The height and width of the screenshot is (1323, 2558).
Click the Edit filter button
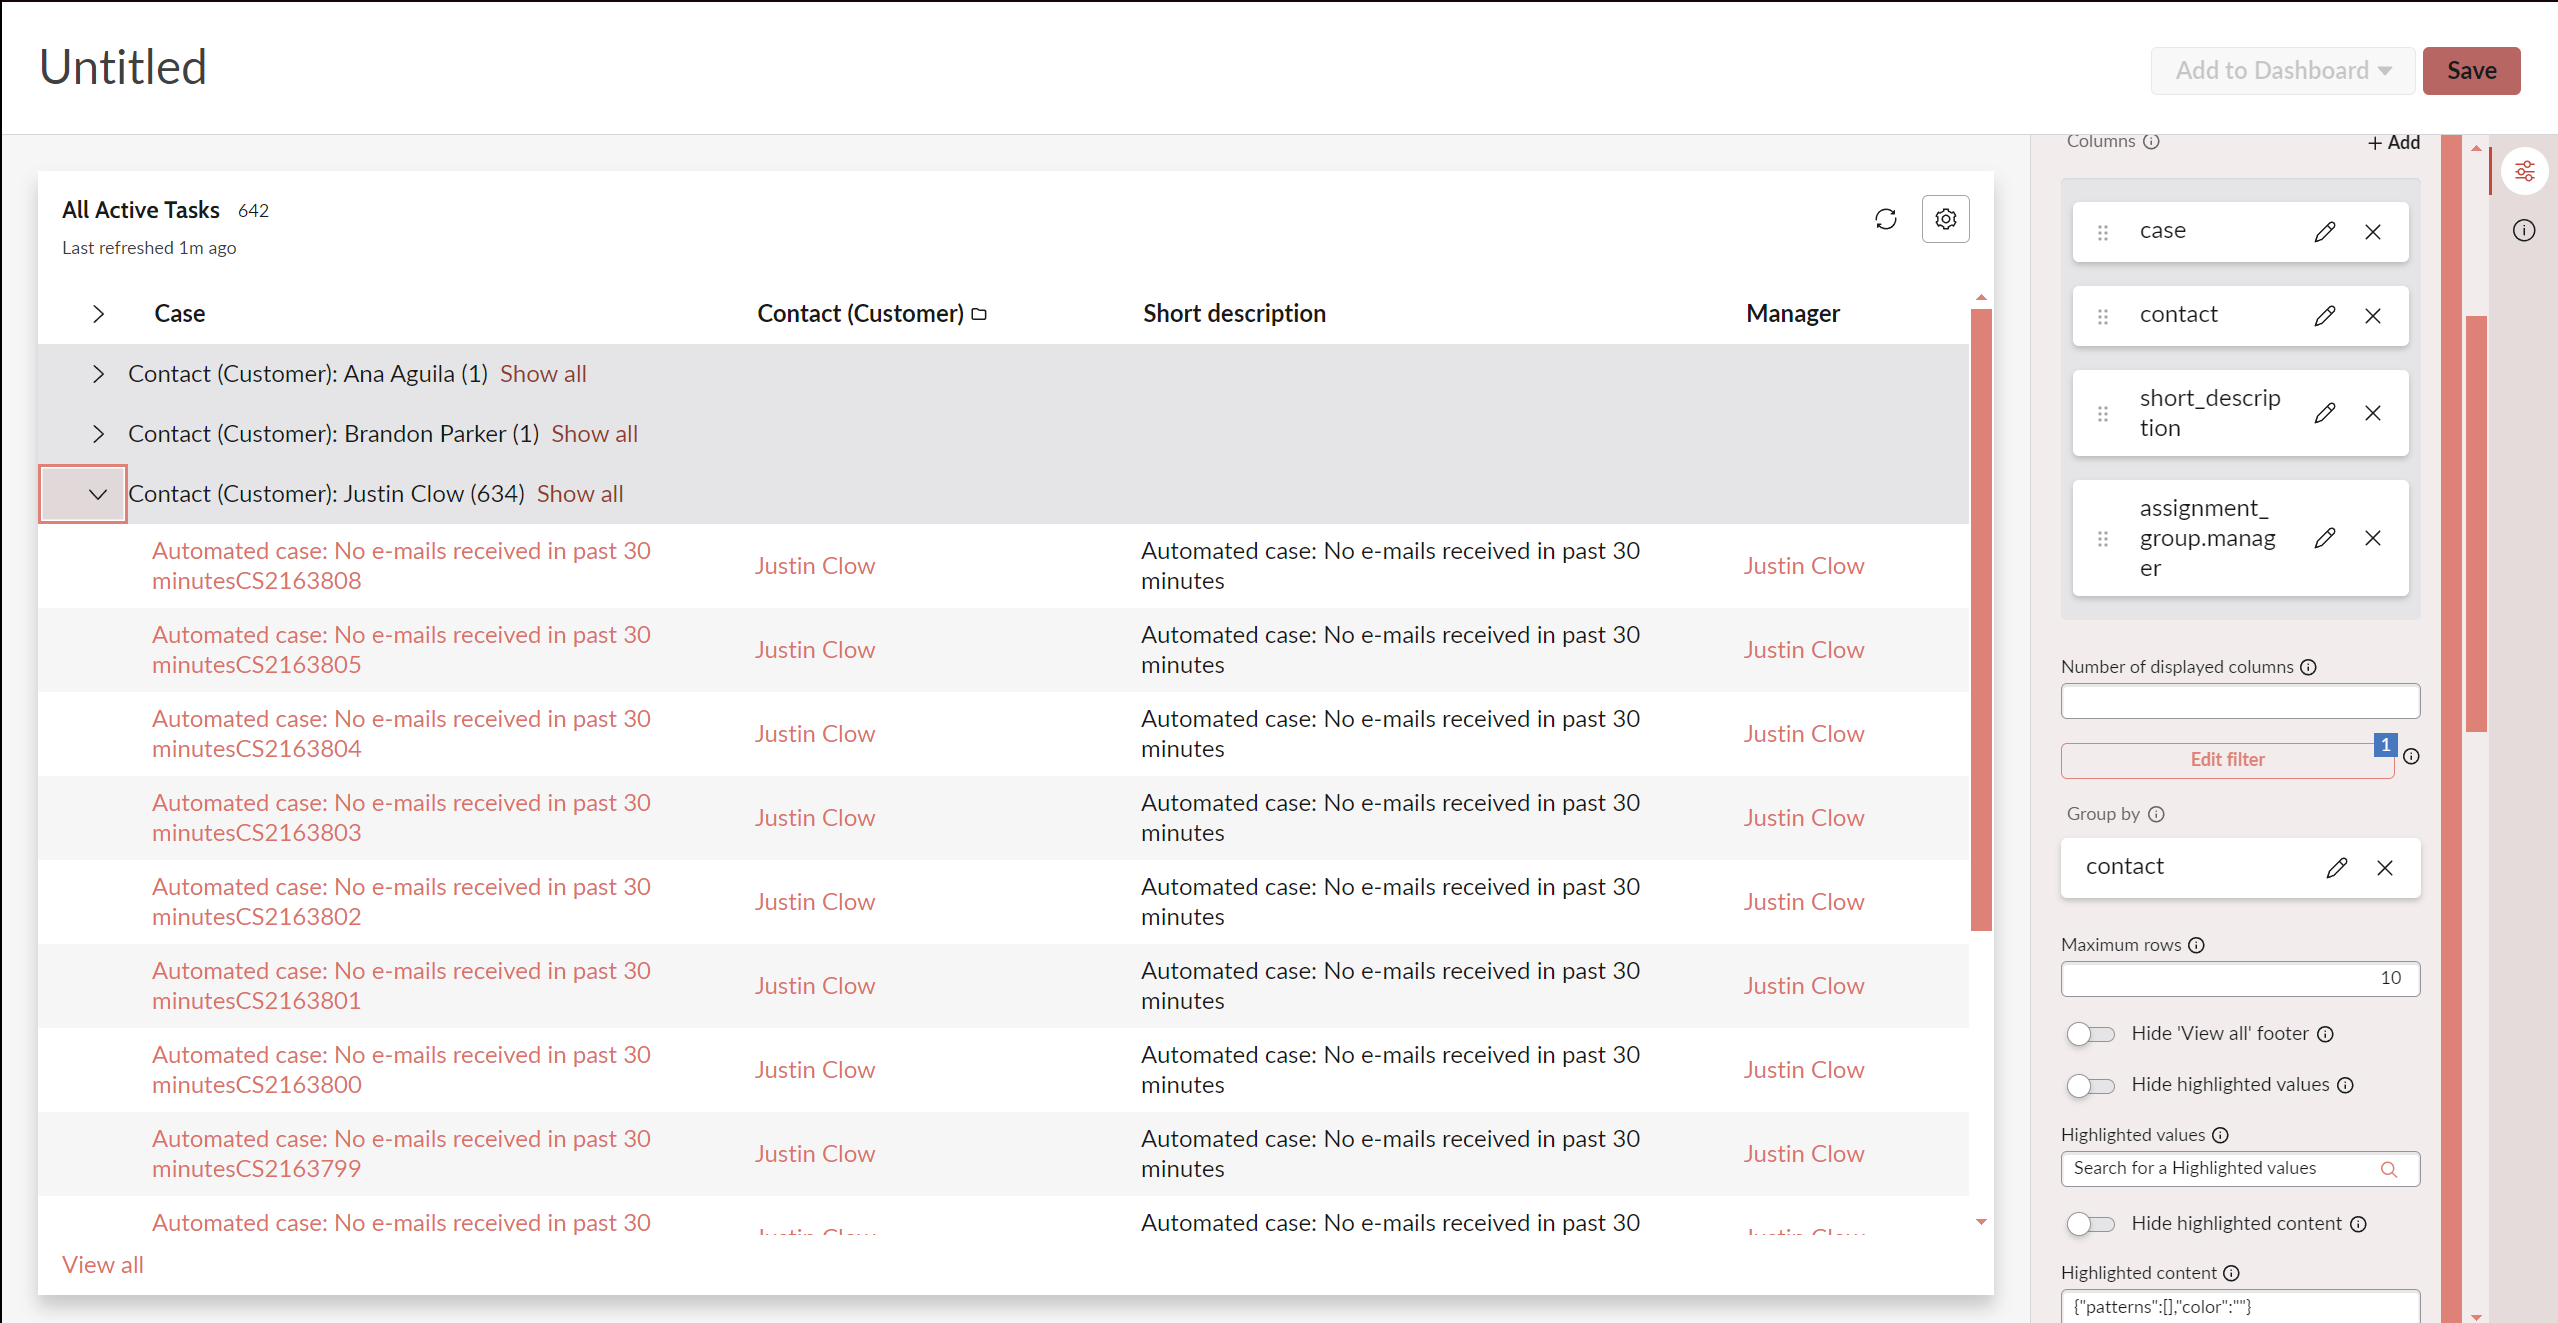pos(2226,759)
